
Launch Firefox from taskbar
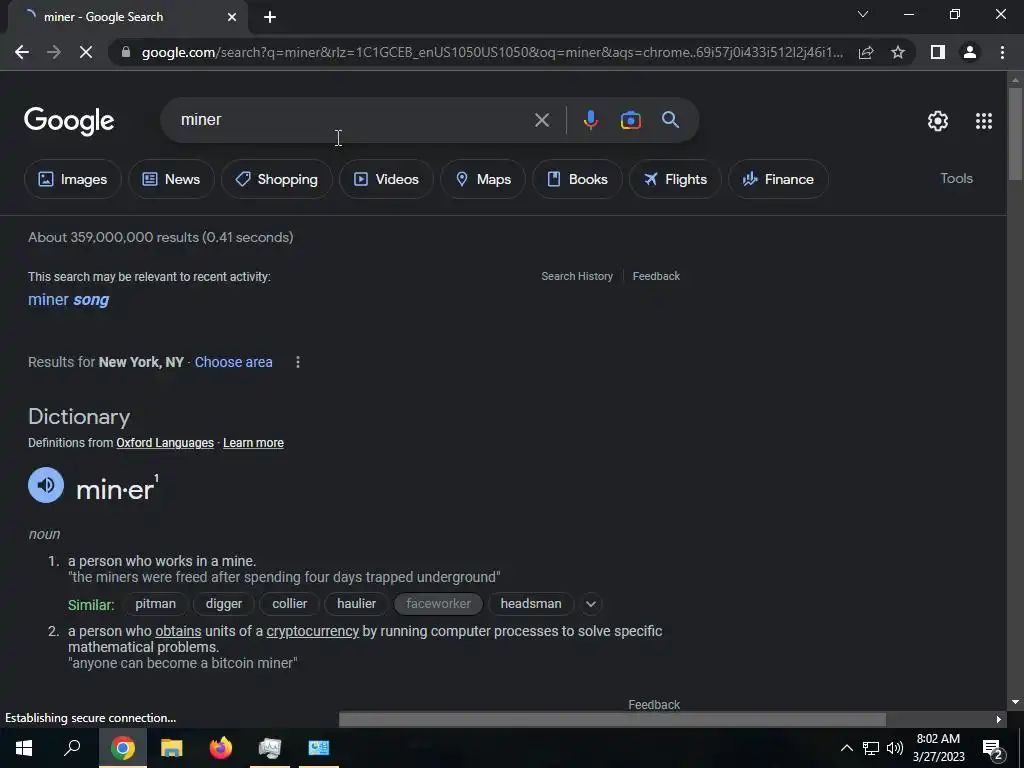pos(221,748)
